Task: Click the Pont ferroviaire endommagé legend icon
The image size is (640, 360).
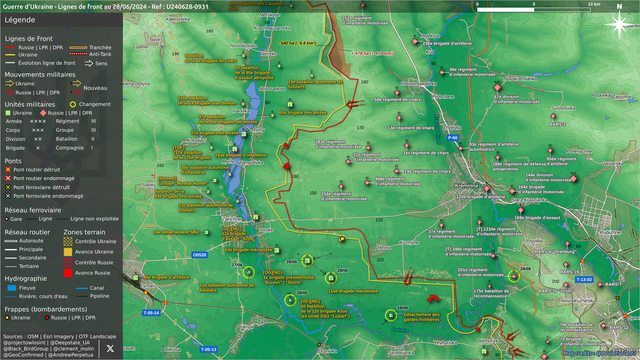Action: point(8,196)
